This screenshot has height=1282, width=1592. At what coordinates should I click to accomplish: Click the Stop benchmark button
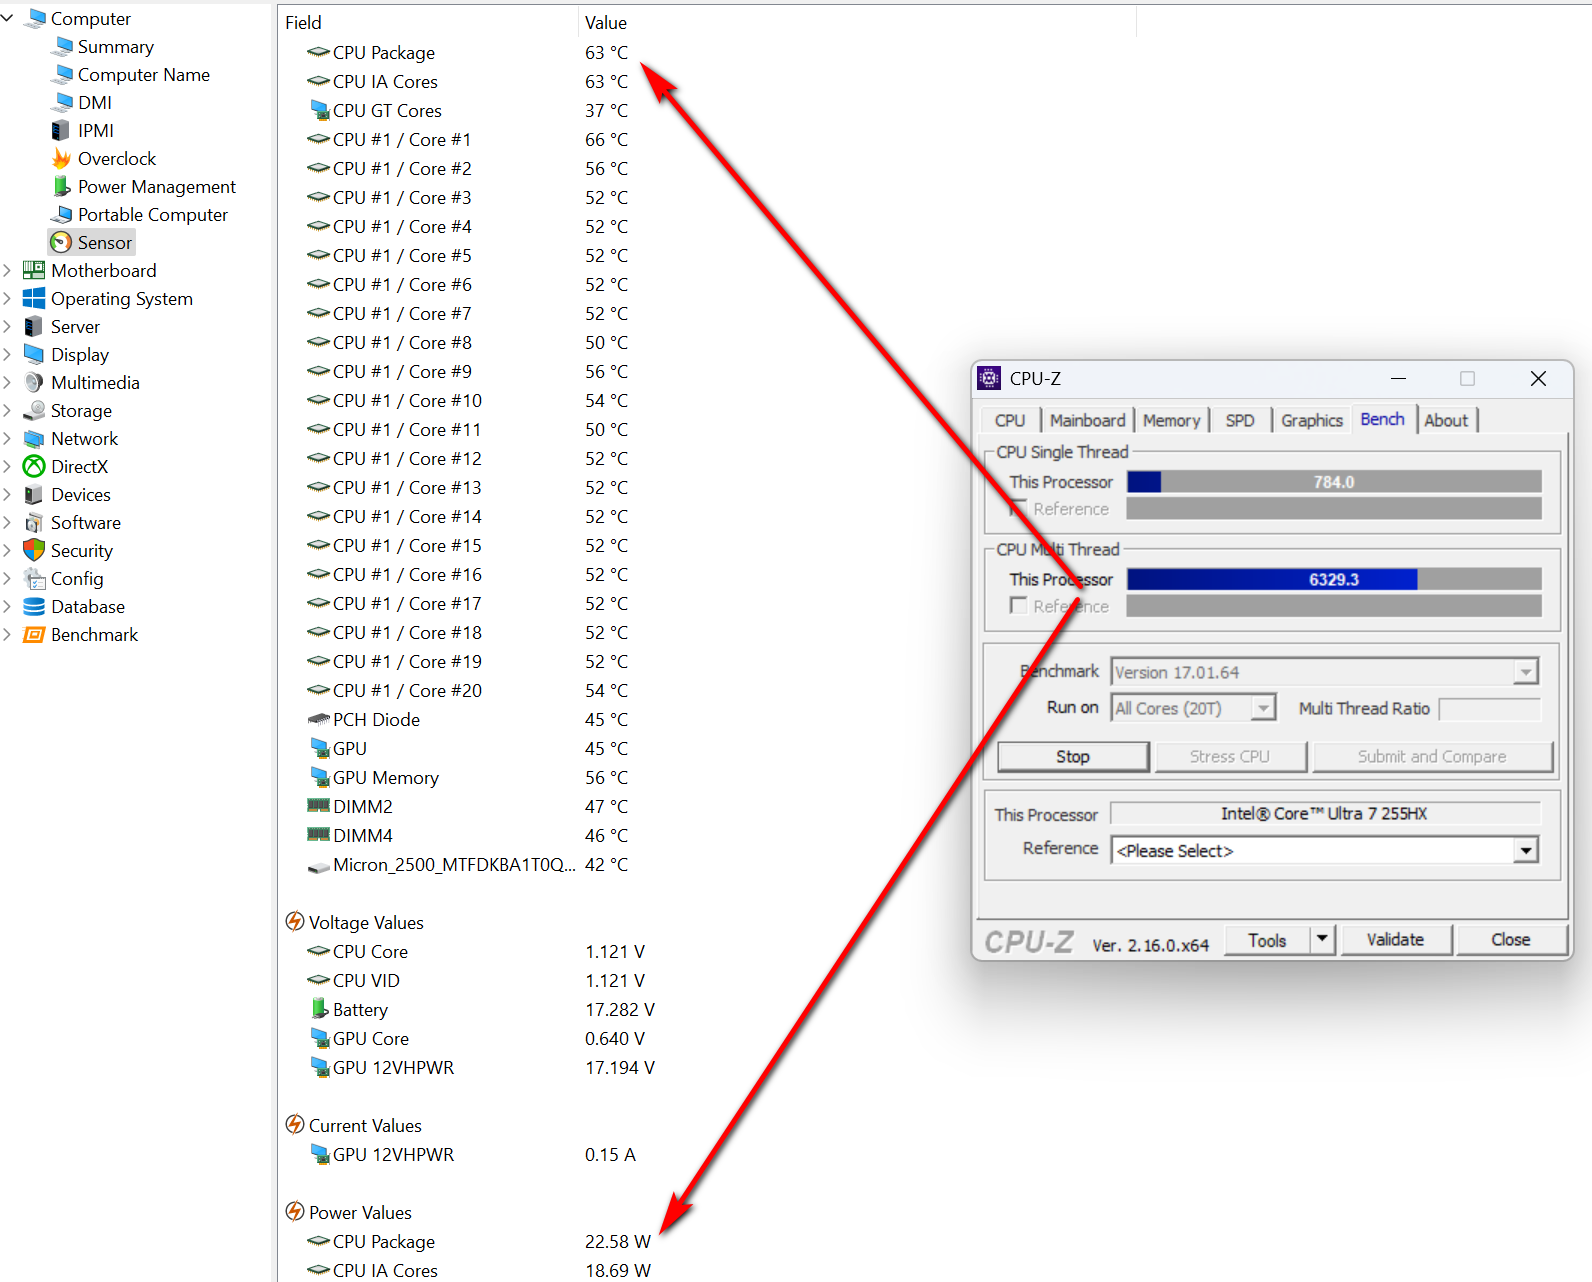[1073, 756]
